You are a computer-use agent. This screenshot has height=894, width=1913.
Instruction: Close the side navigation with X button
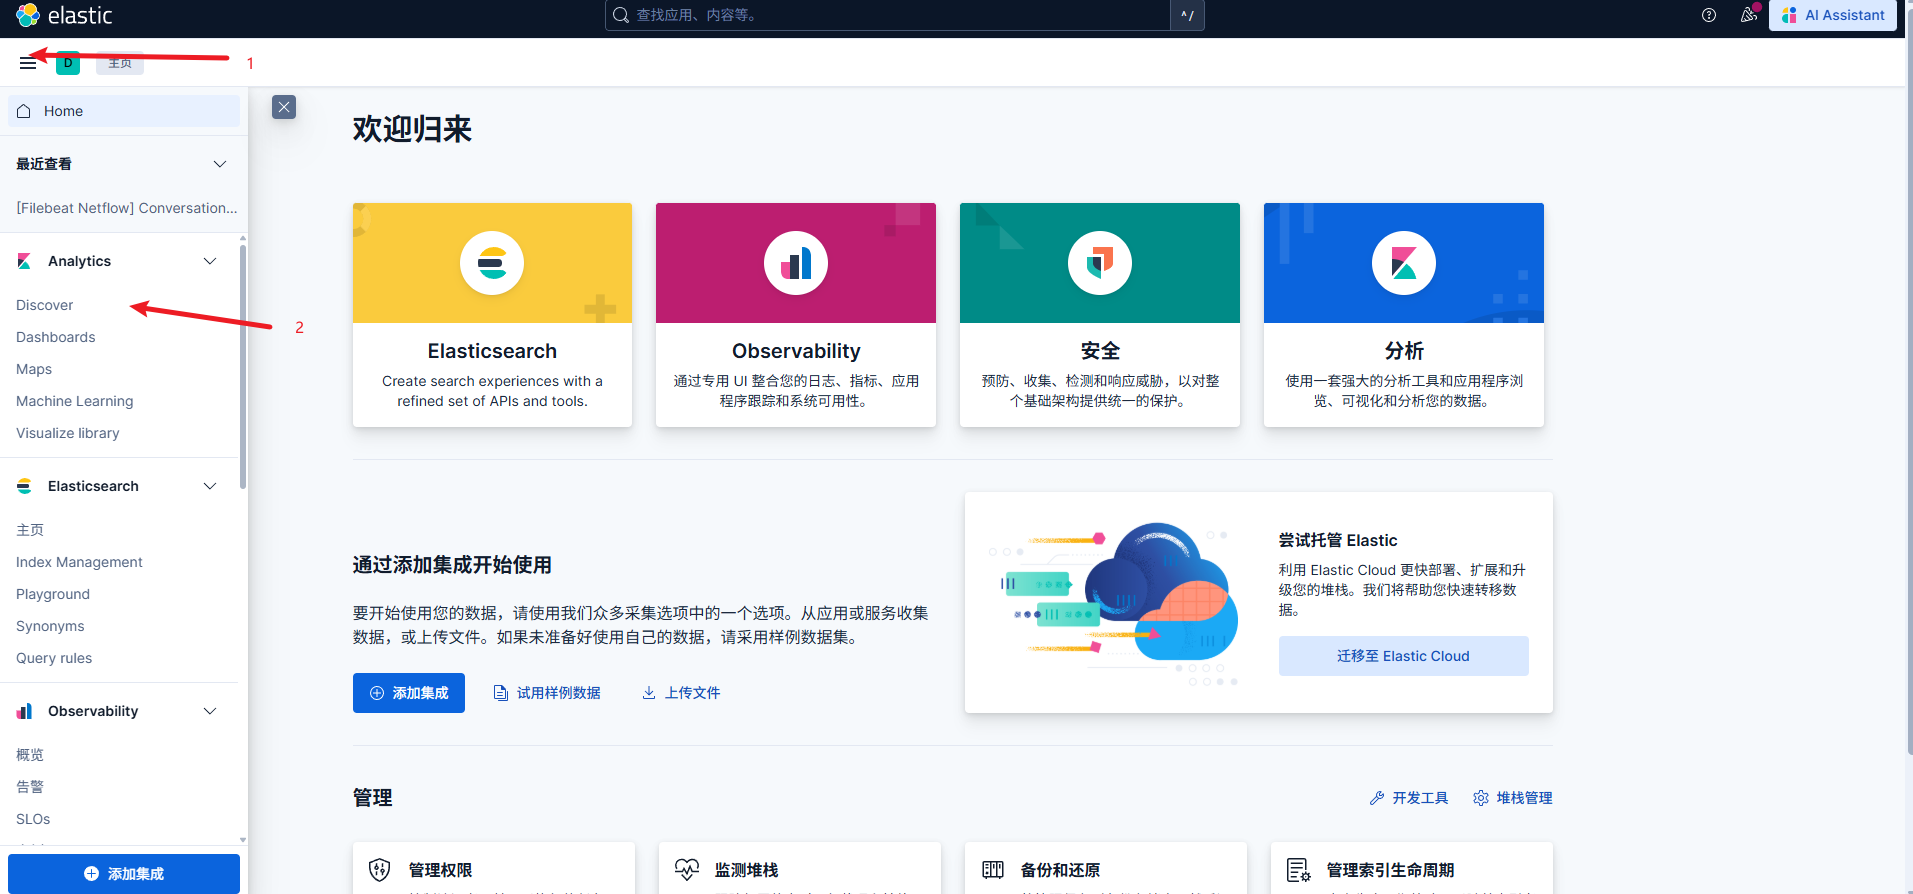coord(284,107)
